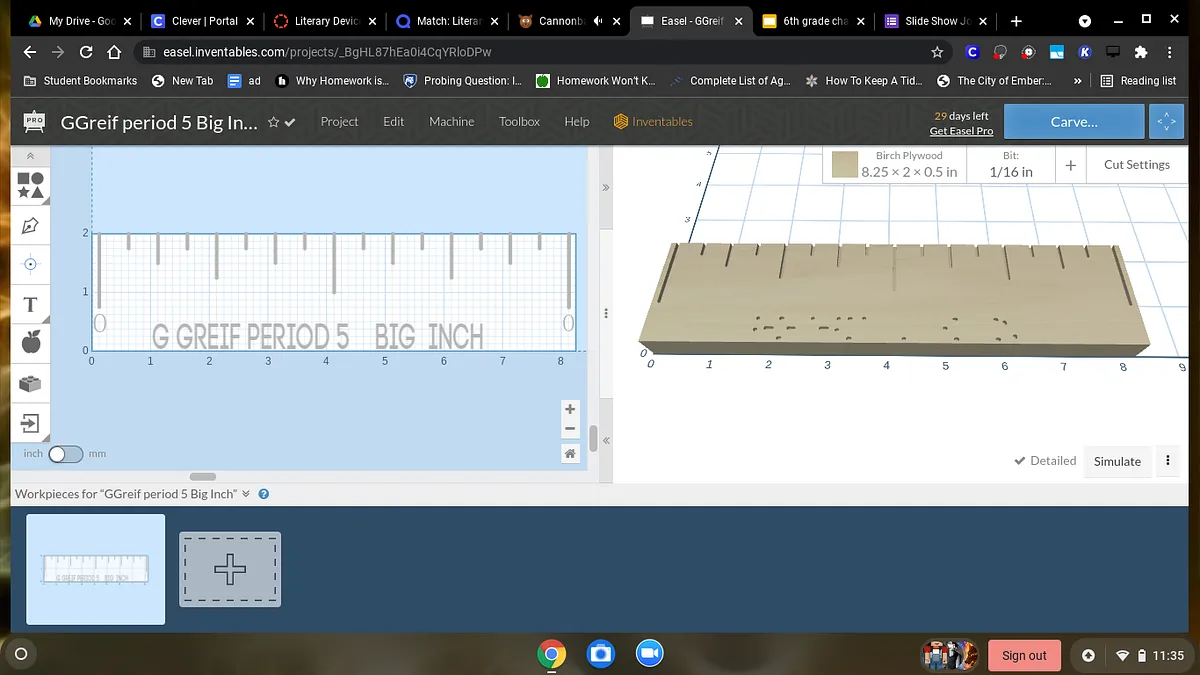
Task: Open workpieces help question icon
Action: [x=263, y=494]
